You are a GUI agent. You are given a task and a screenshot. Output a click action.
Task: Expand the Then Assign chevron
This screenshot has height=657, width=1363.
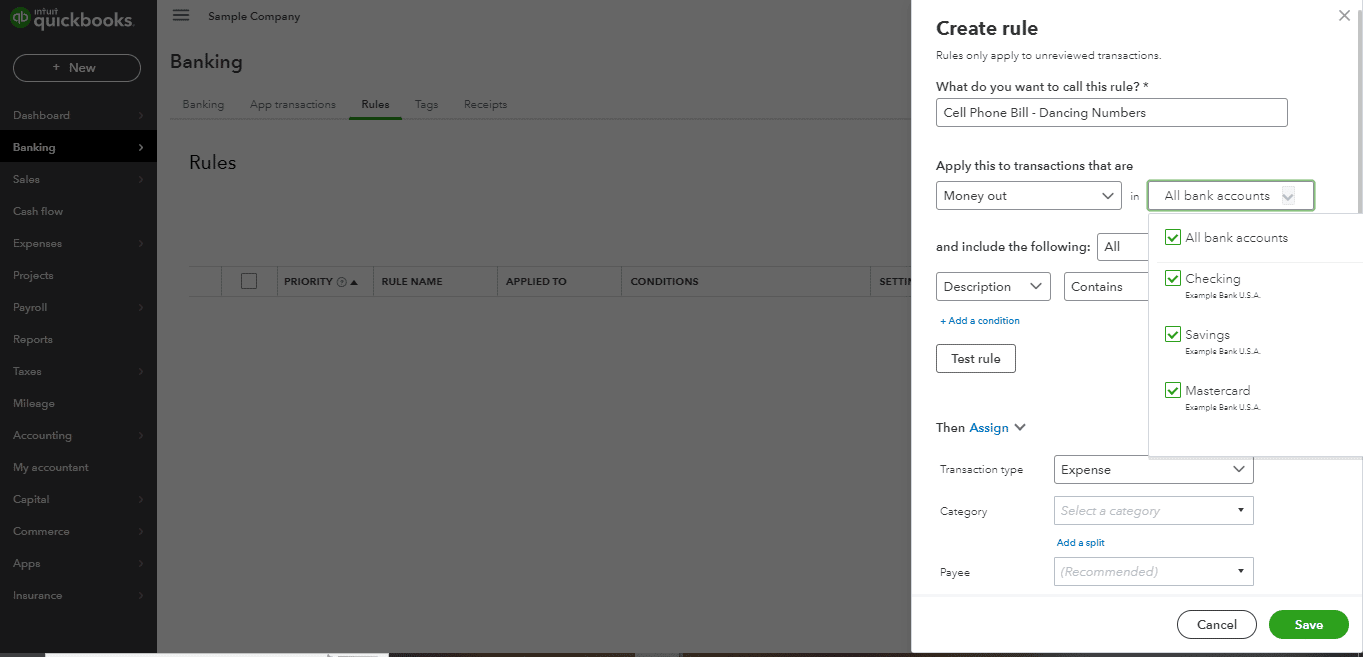coord(1020,427)
